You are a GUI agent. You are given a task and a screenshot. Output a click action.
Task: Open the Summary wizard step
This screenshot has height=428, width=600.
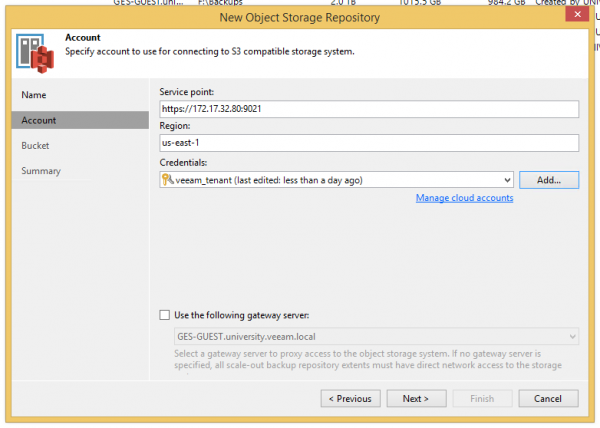tap(41, 171)
